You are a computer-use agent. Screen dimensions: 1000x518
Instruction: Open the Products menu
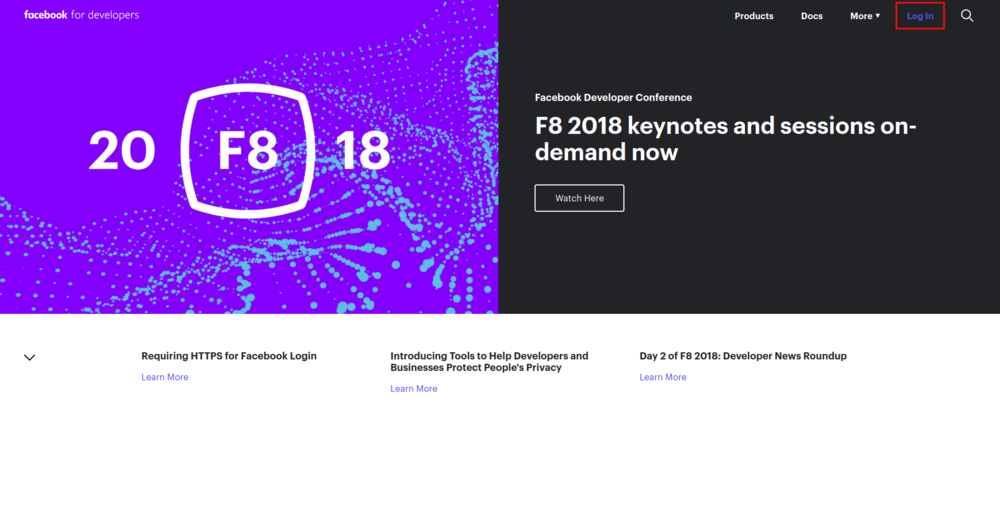click(x=754, y=16)
